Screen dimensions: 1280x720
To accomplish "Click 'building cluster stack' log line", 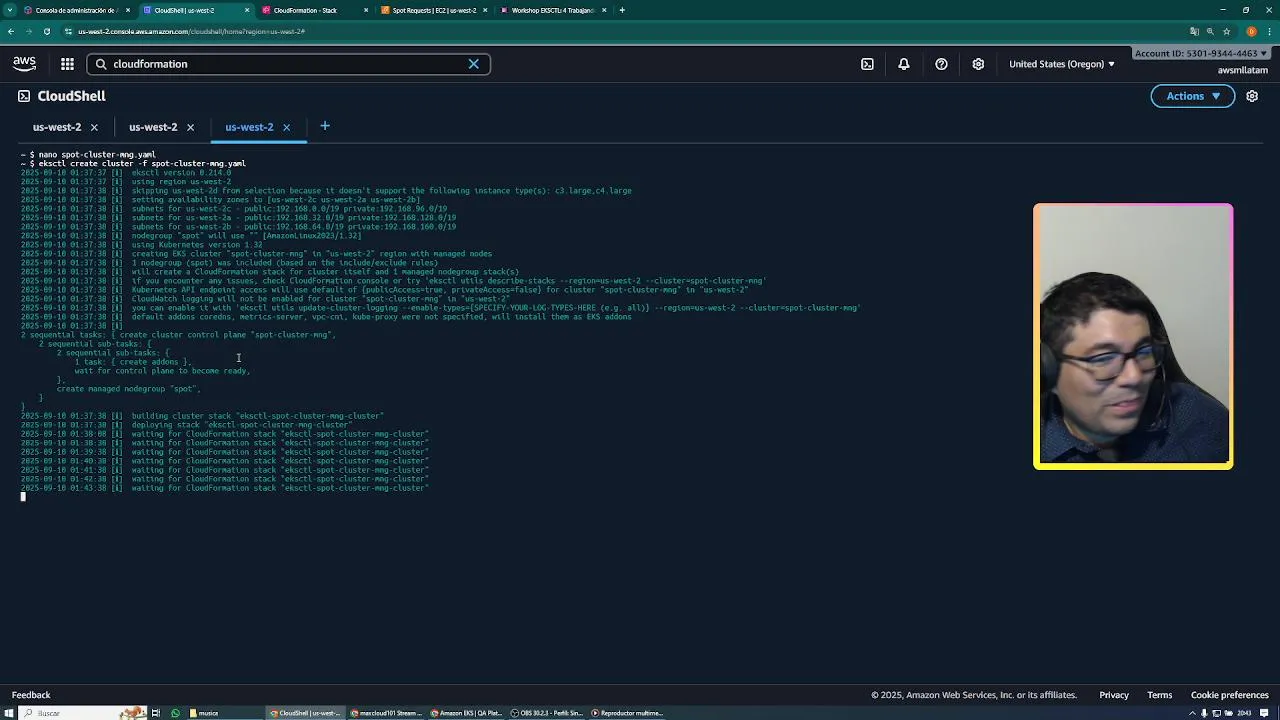I will (202, 416).
